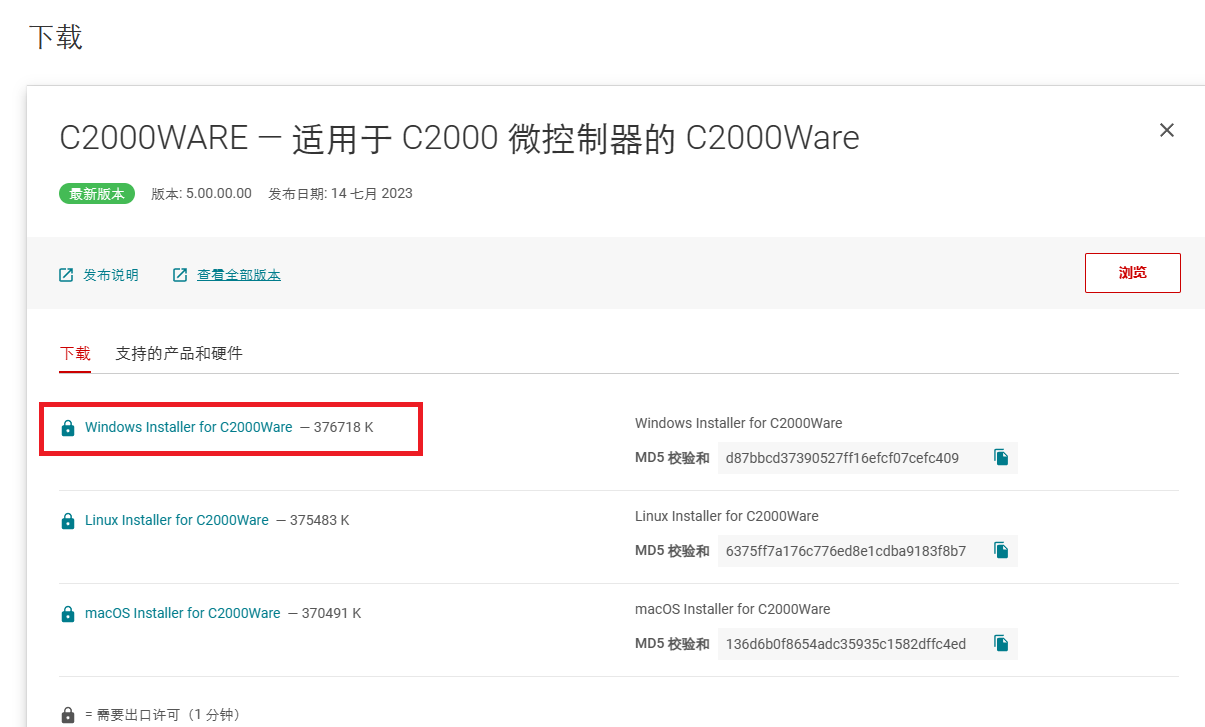The height and width of the screenshot is (727, 1205).
Task: Click the lock icon in the export approval legend
Action: 67,715
